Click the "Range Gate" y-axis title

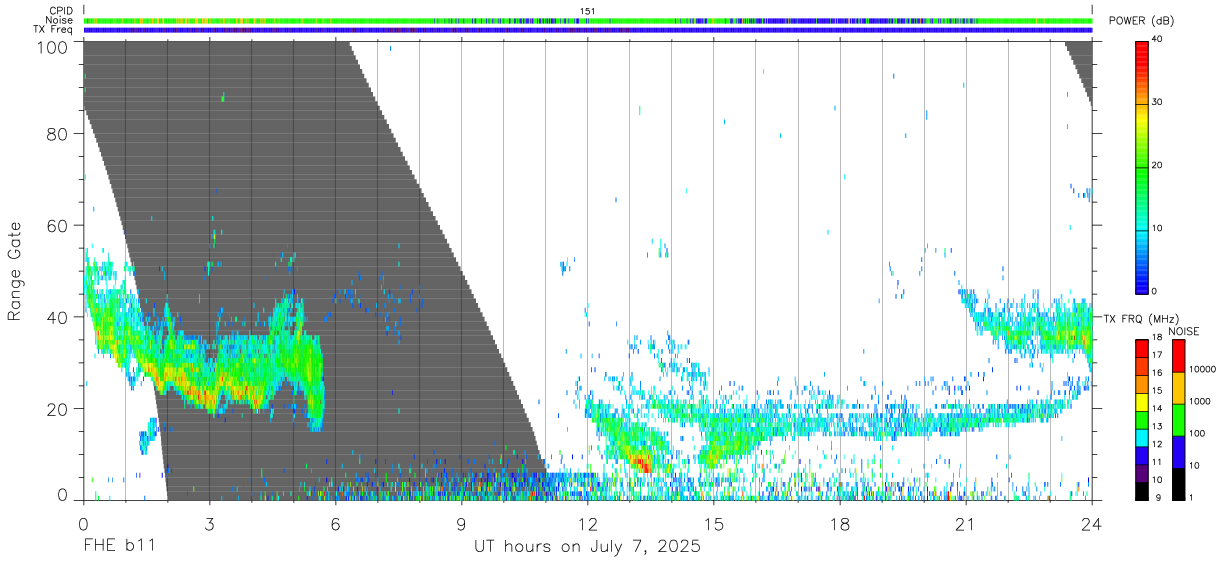pos(15,270)
